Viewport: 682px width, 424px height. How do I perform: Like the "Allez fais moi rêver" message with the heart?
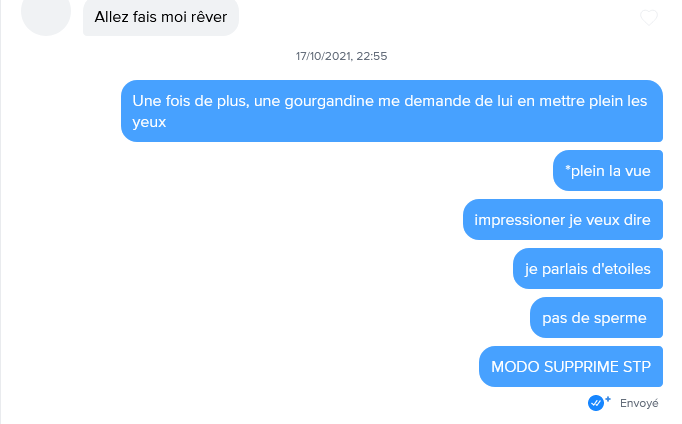click(x=649, y=17)
